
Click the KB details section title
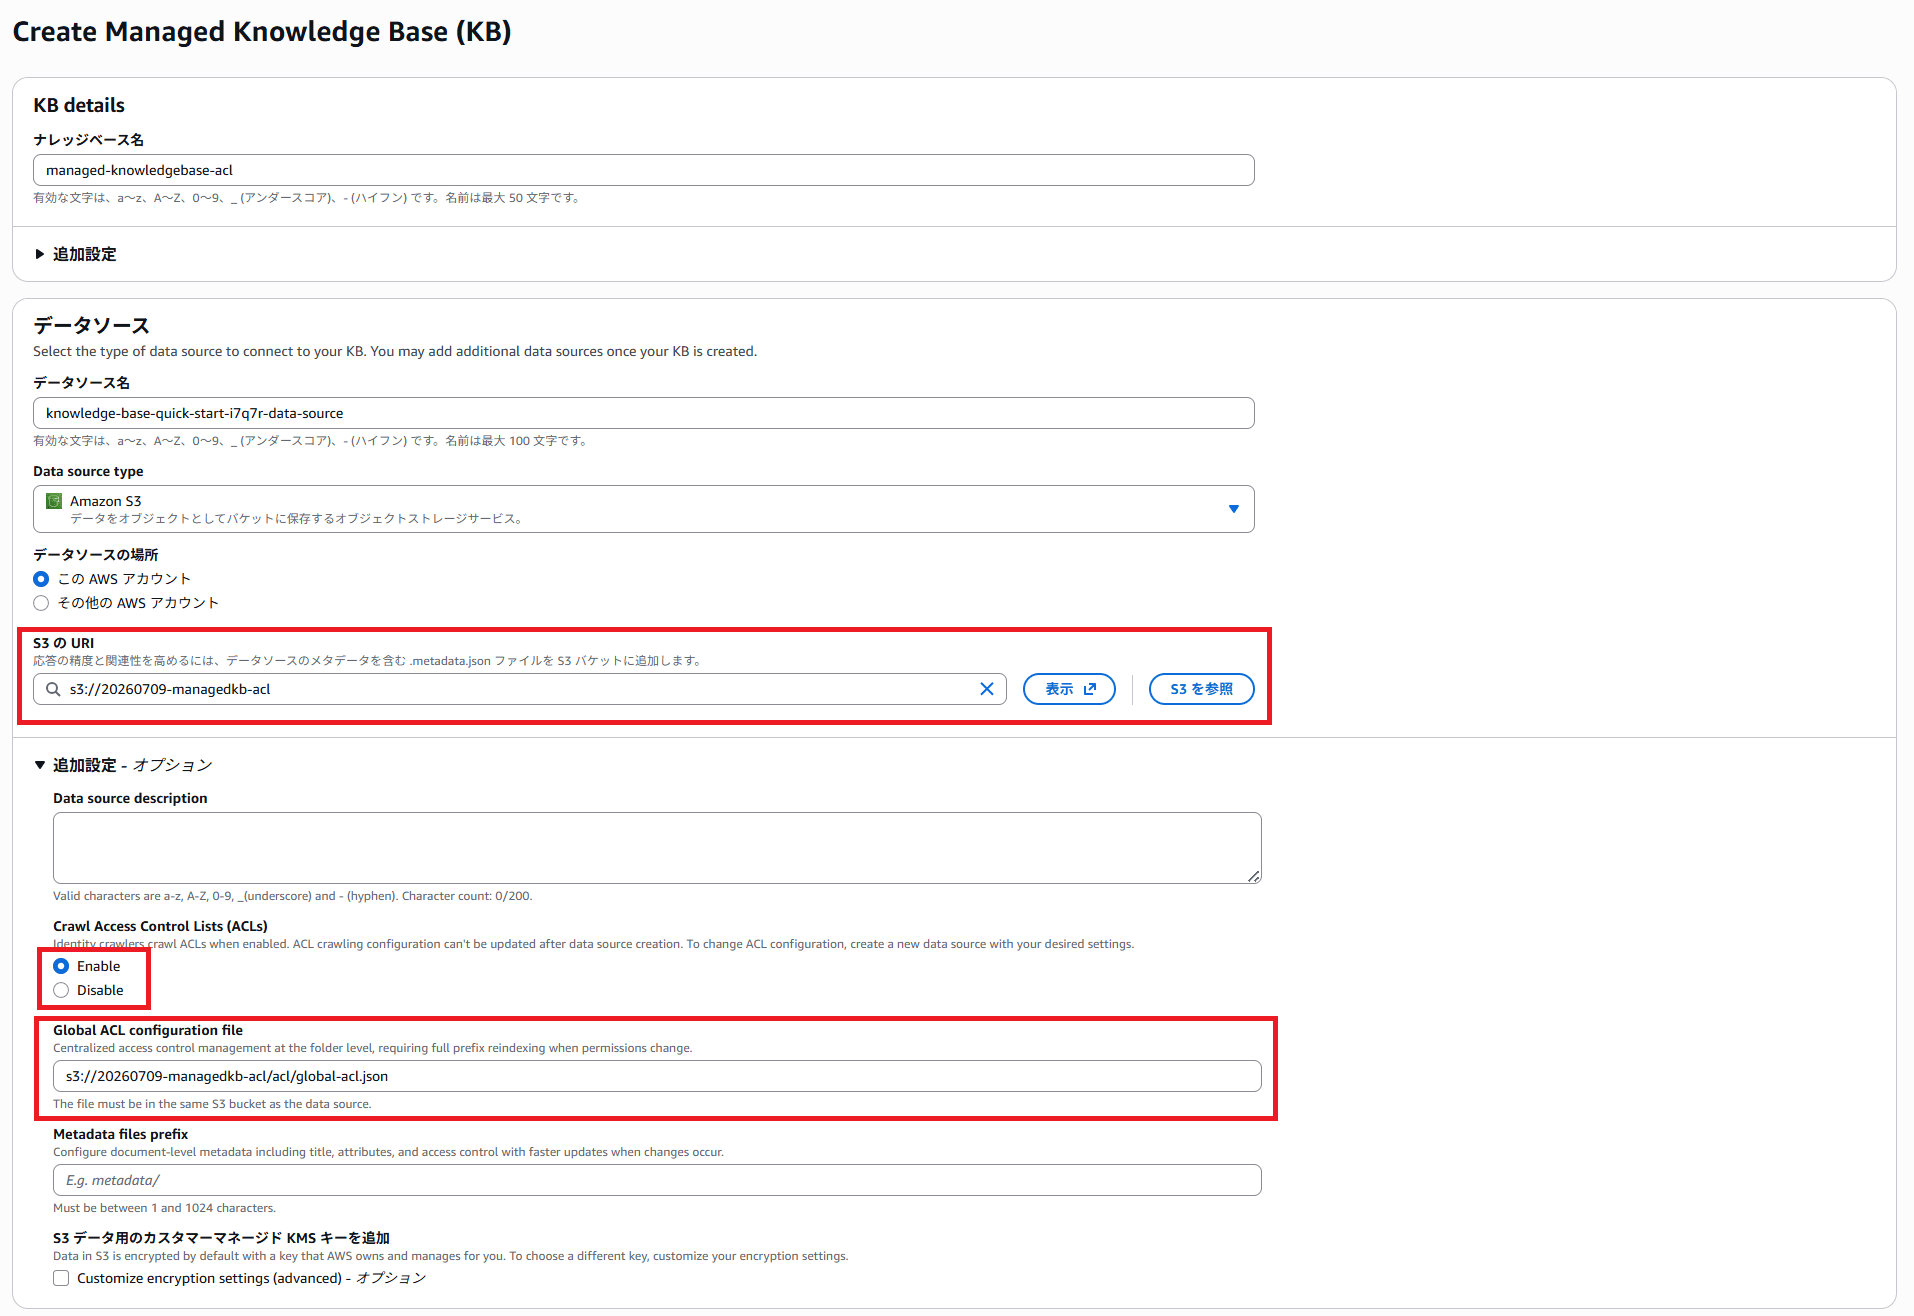tap(79, 105)
